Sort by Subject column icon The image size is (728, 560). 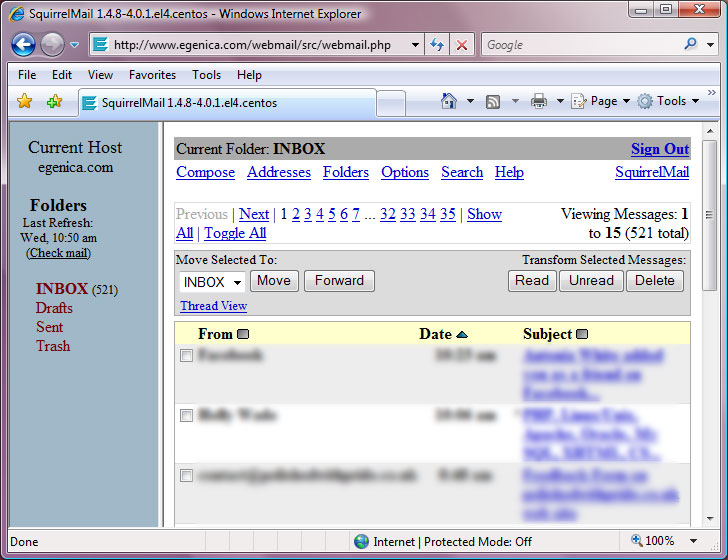(x=582, y=334)
